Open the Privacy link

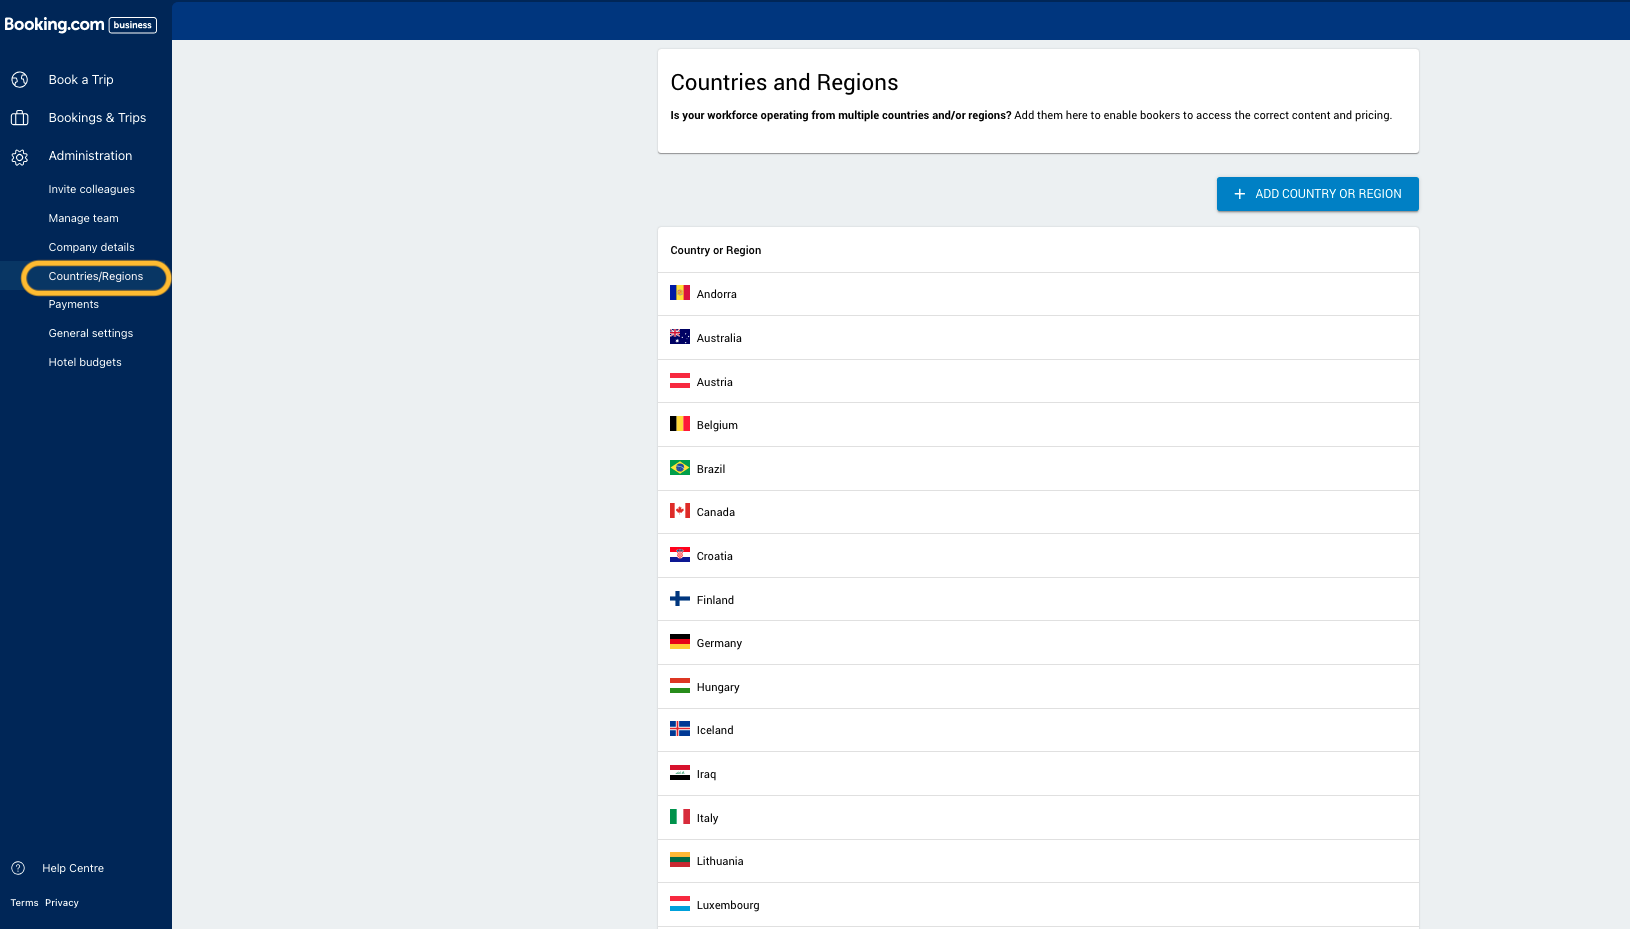62,903
